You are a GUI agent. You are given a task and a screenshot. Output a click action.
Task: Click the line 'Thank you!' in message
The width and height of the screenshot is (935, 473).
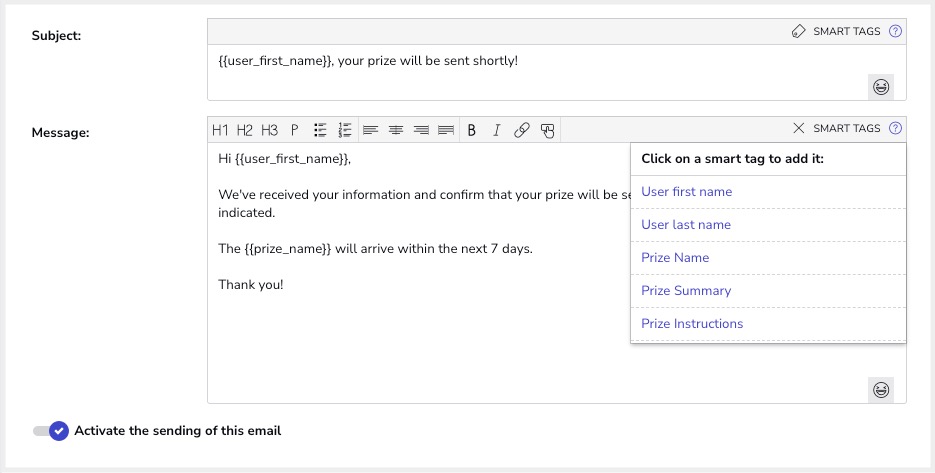pyautogui.click(x=251, y=285)
